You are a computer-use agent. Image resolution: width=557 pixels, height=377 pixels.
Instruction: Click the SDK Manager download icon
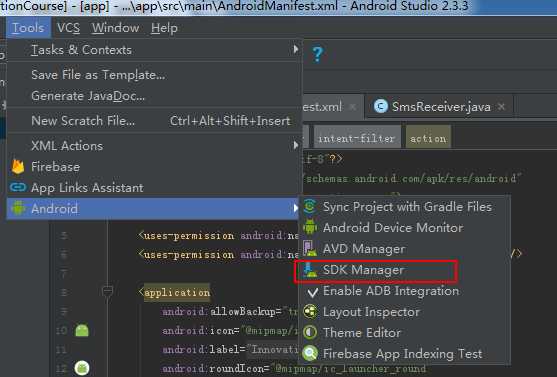310,270
